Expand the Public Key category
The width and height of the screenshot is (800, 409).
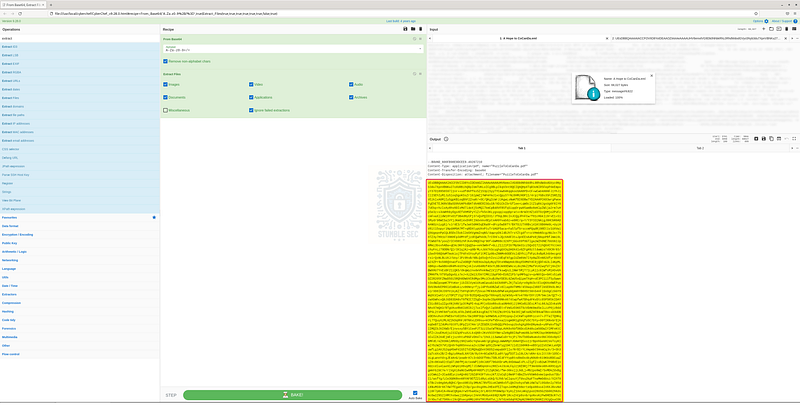[80, 243]
